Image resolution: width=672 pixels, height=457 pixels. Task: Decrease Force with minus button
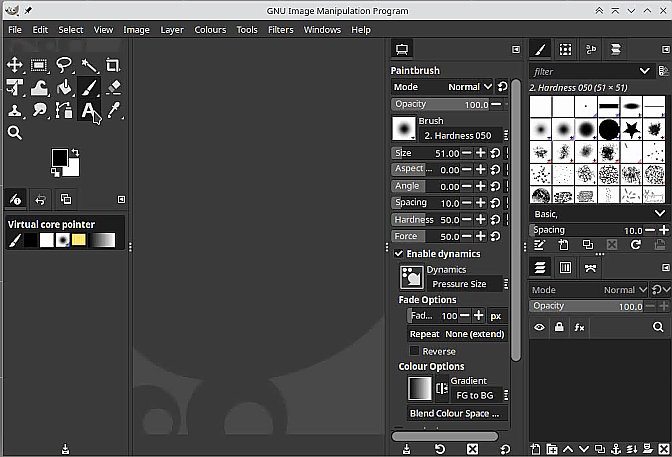(467, 236)
